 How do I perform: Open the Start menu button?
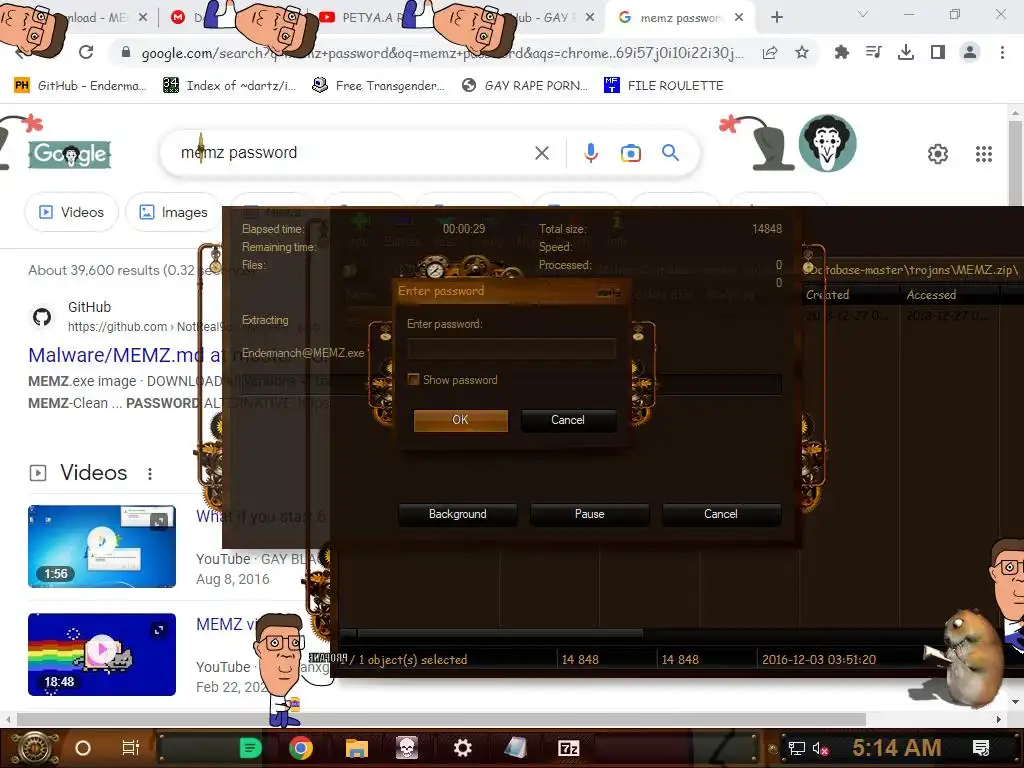[x=35, y=748]
